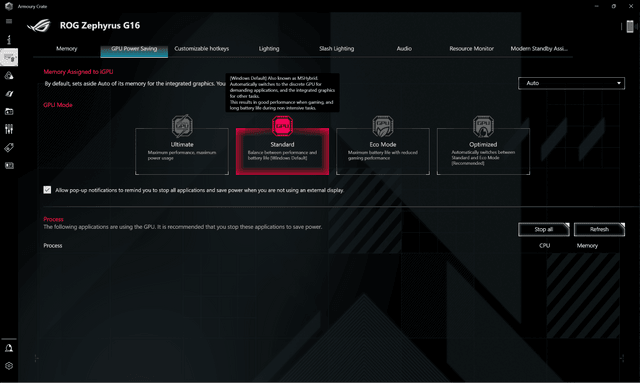Open the settings gear icon in sidebar
640x383 pixels.
click(9, 366)
